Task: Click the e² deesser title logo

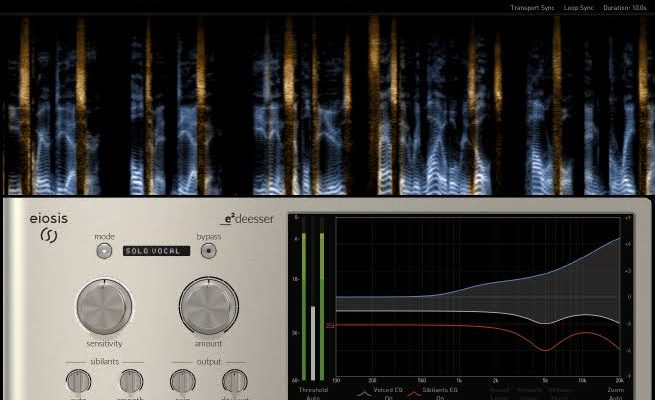Action: (x=246, y=220)
